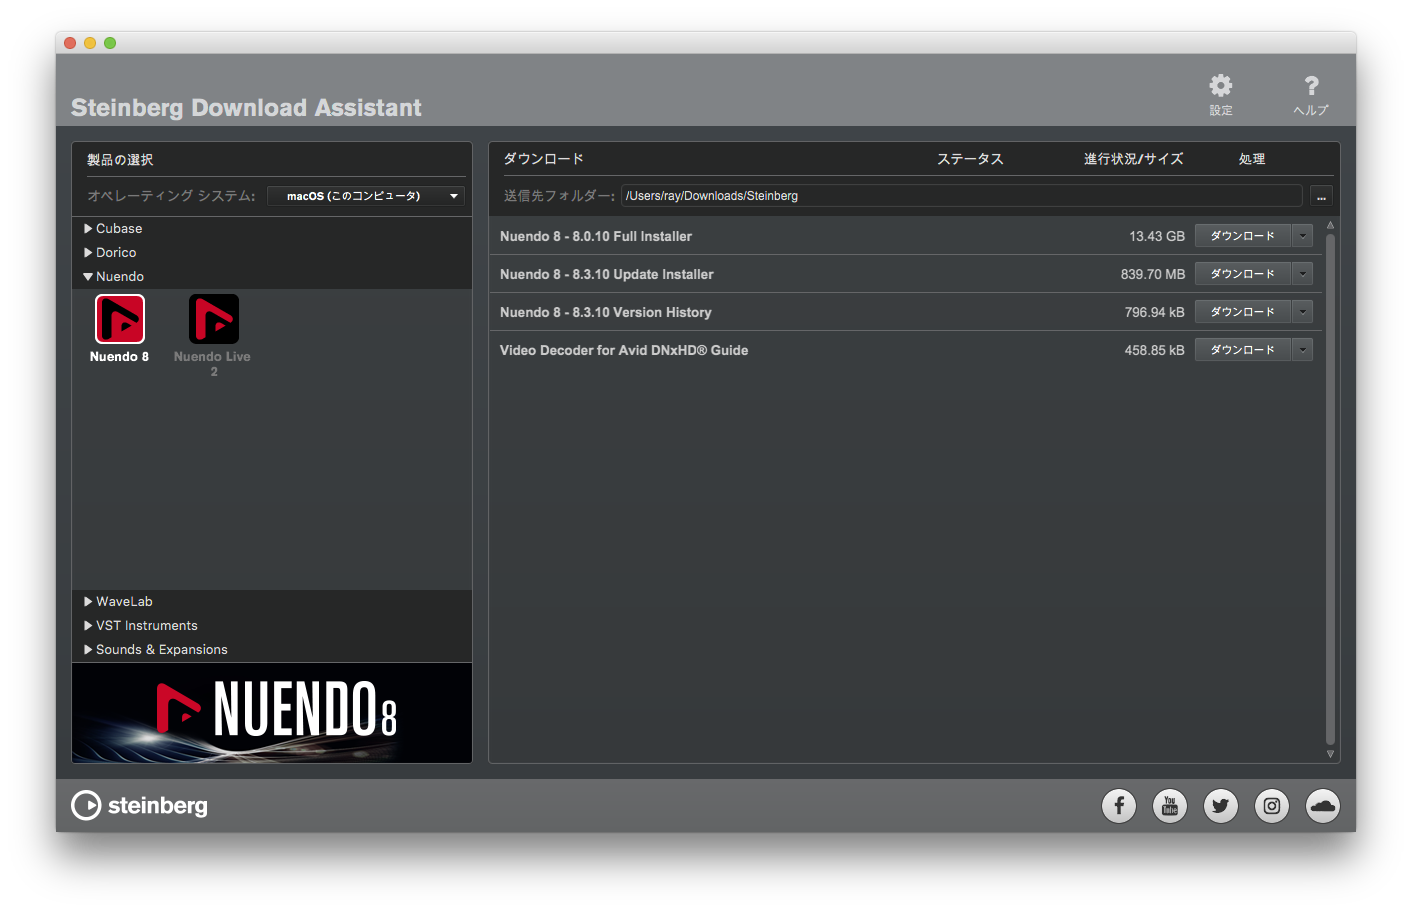Viewport: 1412px width, 912px height.
Task: Click the Steinberg Download Assistant title
Action: pyautogui.click(x=246, y=108)
